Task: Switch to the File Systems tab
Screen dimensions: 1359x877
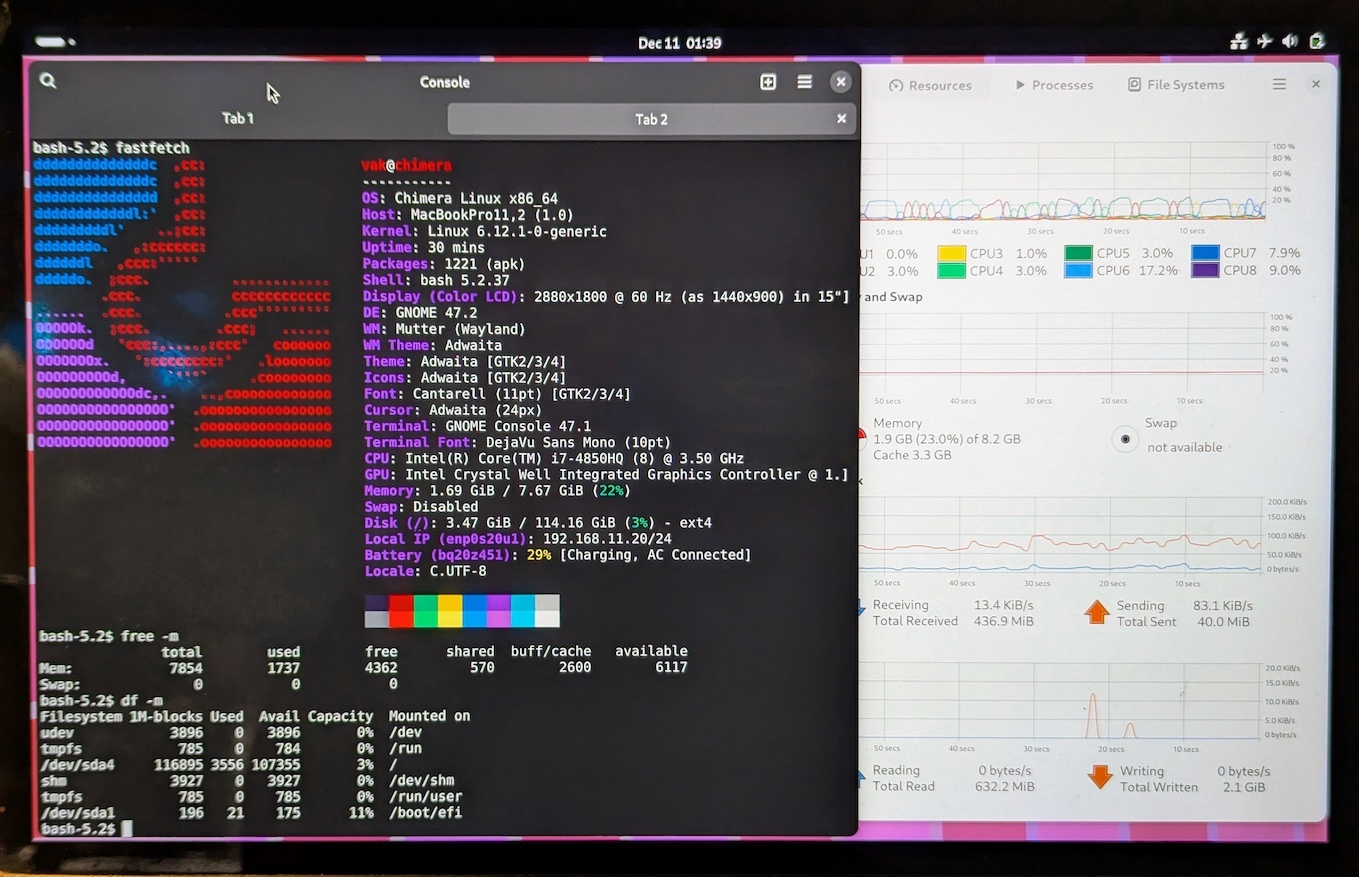Action: coord(1176,85)
